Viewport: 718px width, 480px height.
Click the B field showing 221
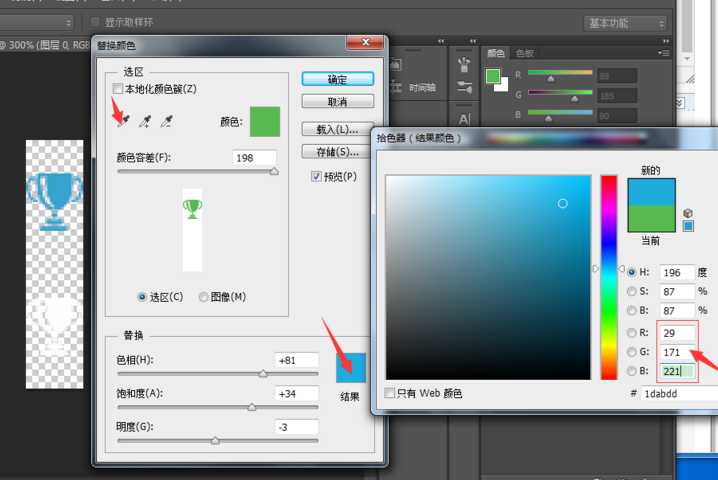677,371
